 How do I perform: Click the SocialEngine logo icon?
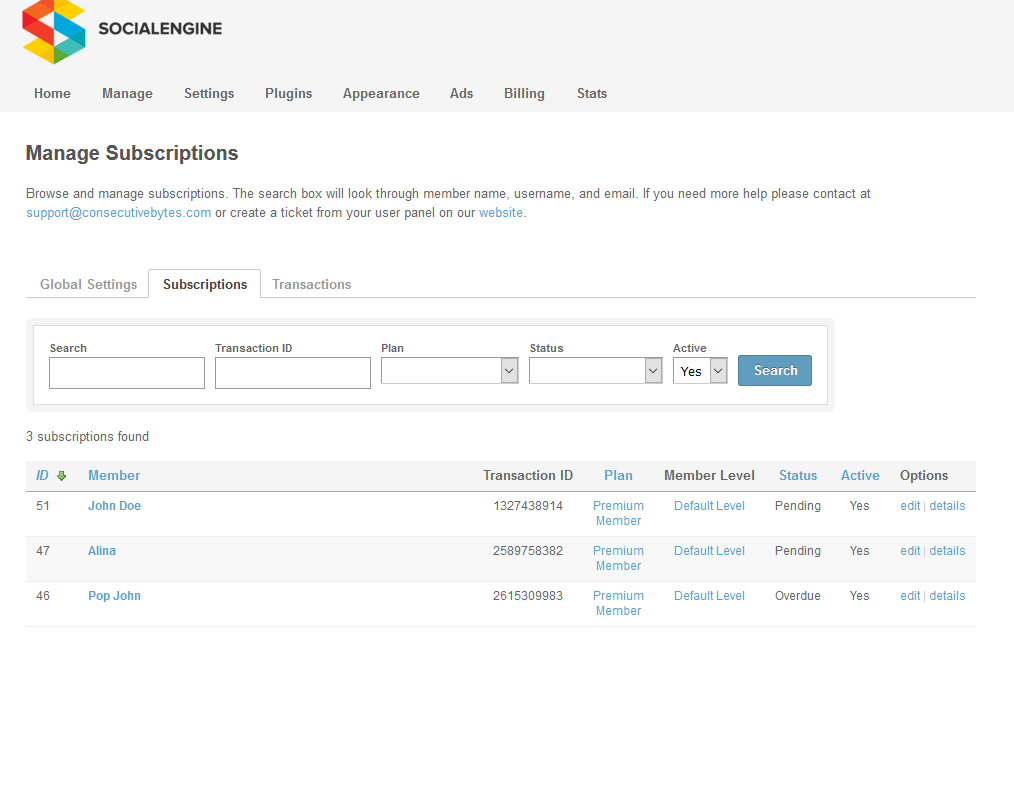pyautogui.click(x=54, y=31)
